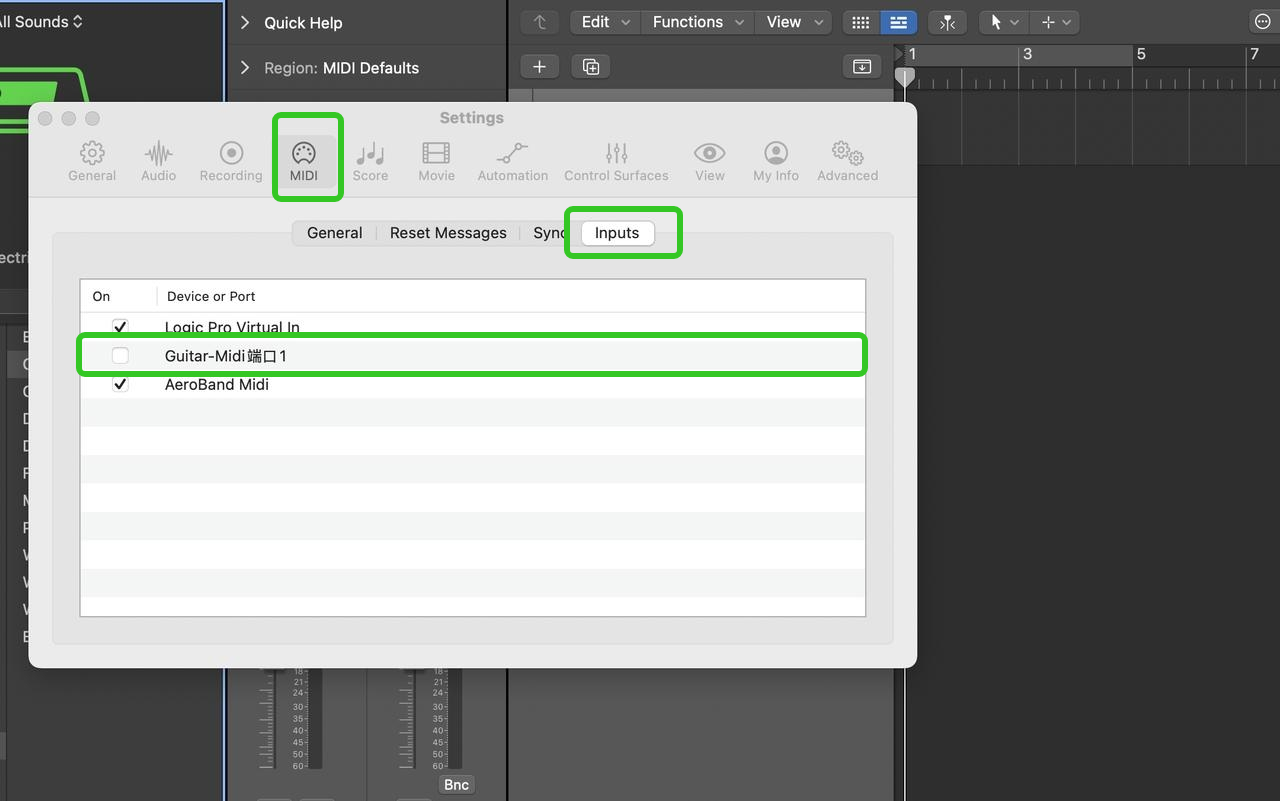The image size is (1280, 801).
Task: Click the up-arrow back button in Tracks toolbar
Action: point(540,22)
